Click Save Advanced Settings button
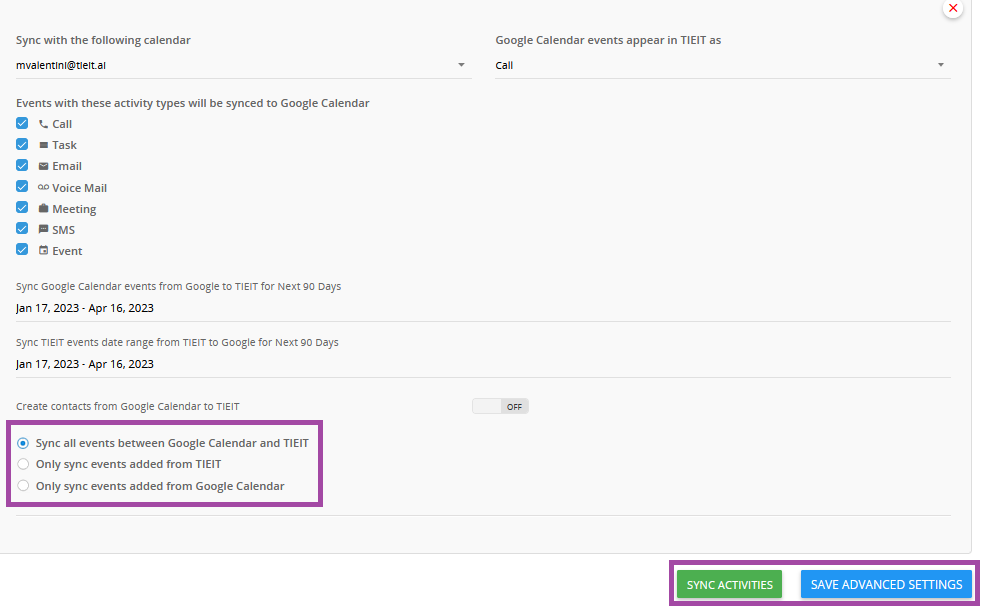 pos(886,585)
